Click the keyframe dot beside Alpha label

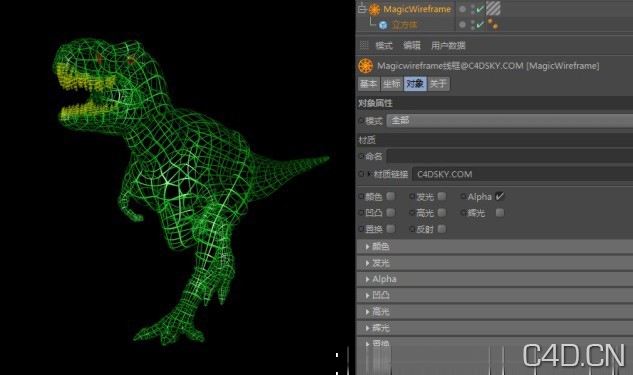point(463,197)
